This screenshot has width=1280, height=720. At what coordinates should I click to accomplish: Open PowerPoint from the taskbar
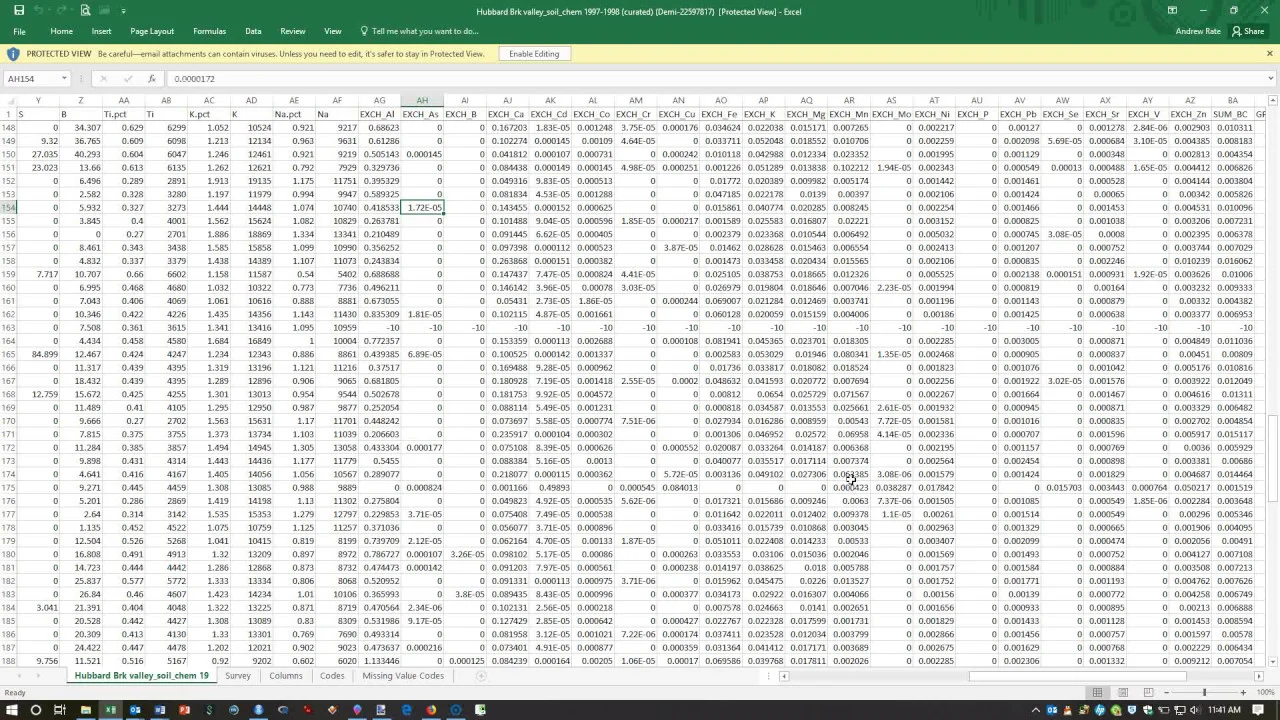[184, 710]
